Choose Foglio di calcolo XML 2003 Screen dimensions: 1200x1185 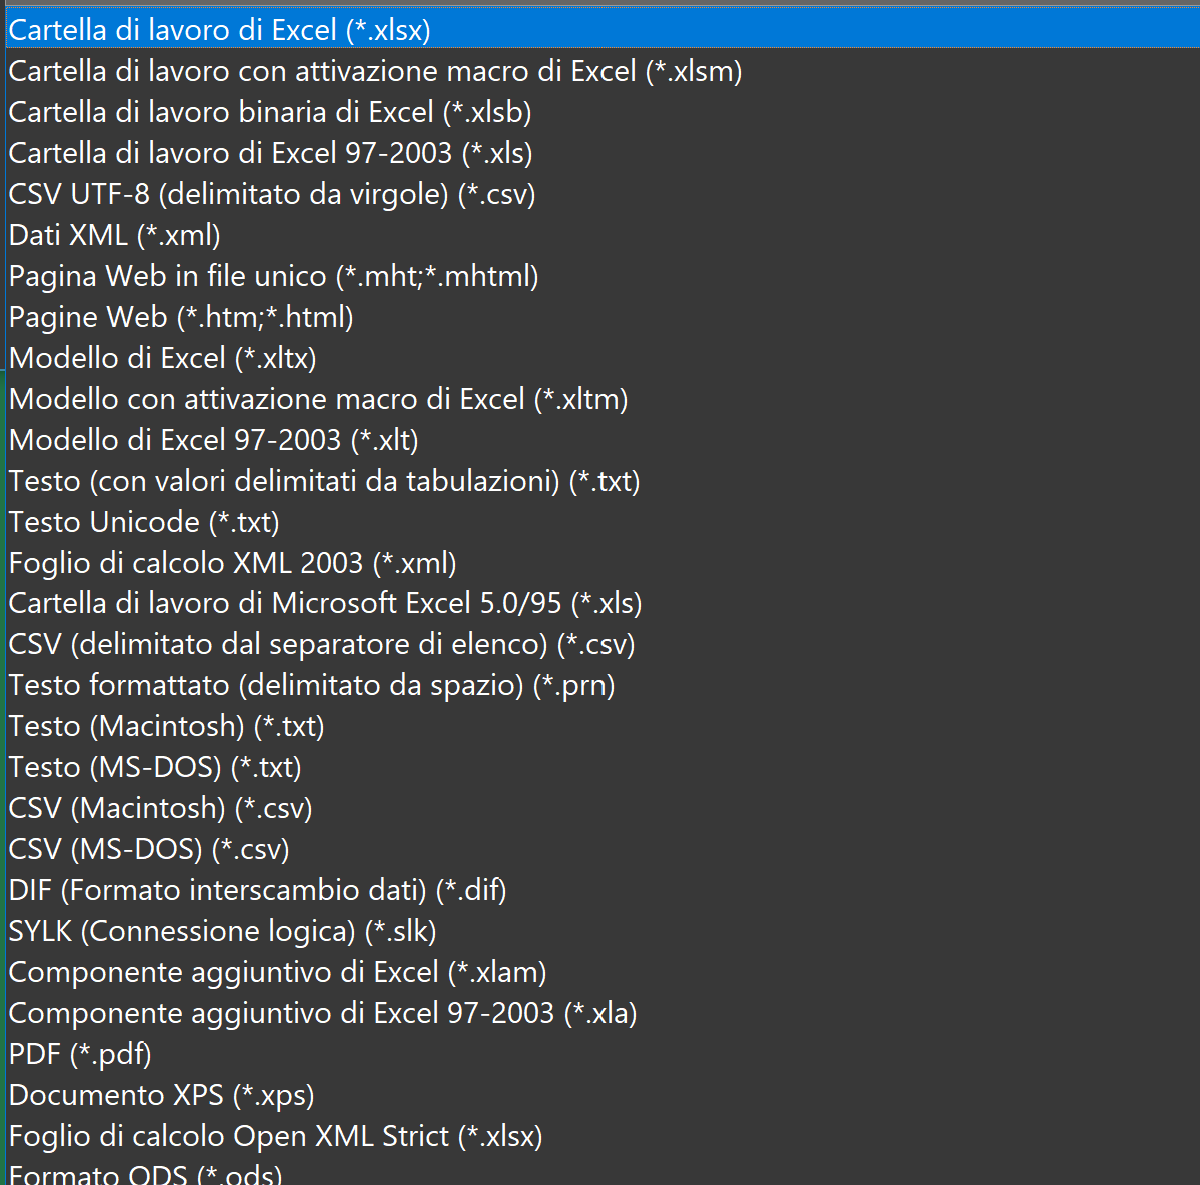602,563
